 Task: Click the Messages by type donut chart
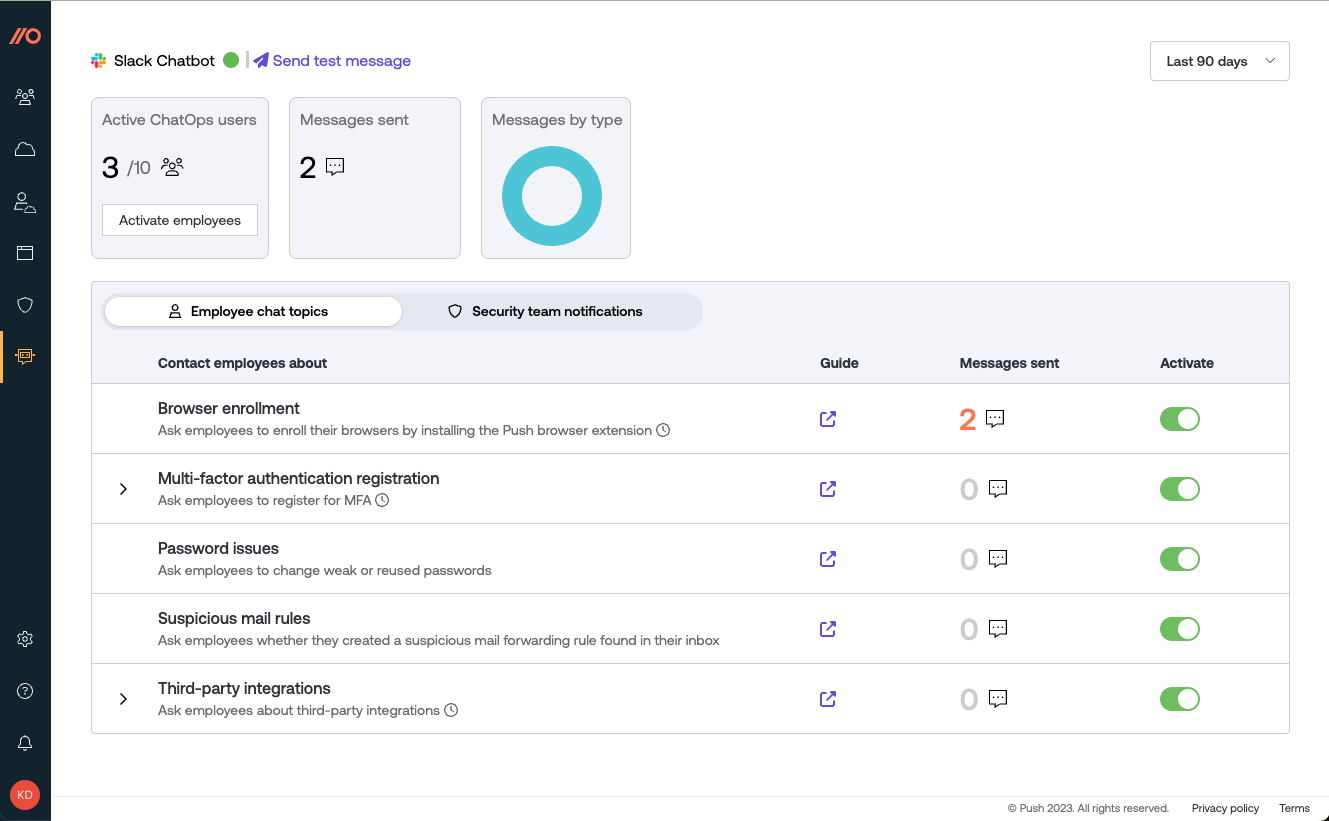point(552,196)
